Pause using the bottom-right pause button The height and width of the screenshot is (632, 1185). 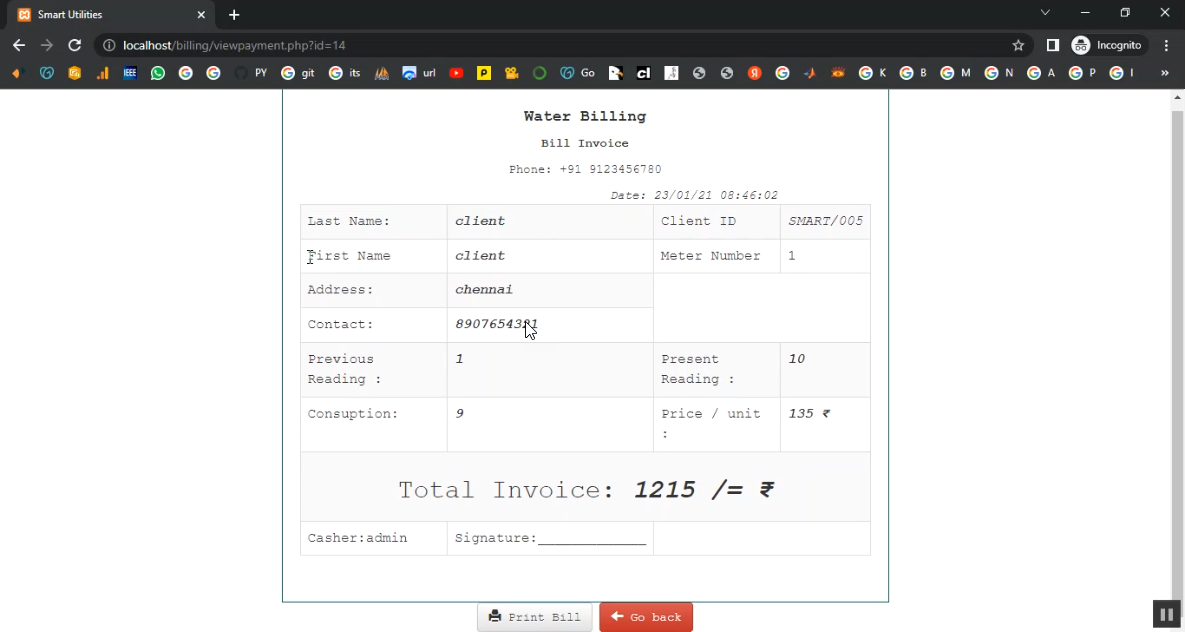[x=1166, y=614]
